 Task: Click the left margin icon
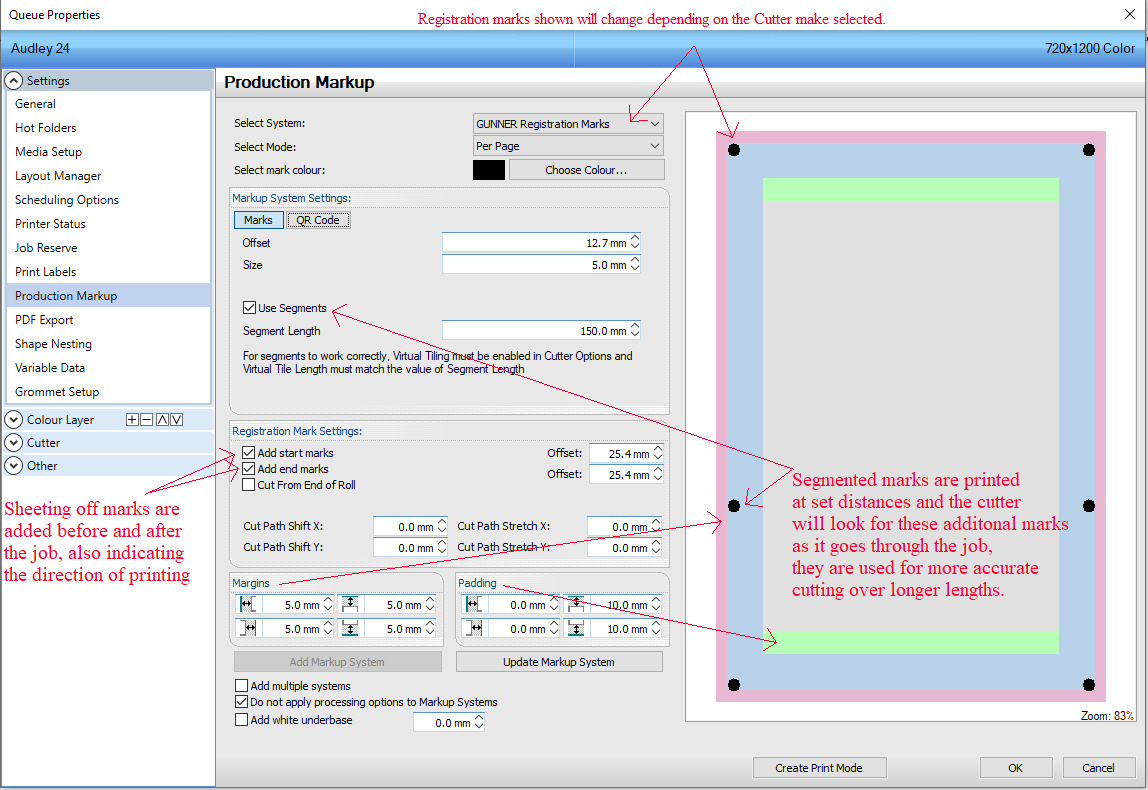(x=247, y=605)
